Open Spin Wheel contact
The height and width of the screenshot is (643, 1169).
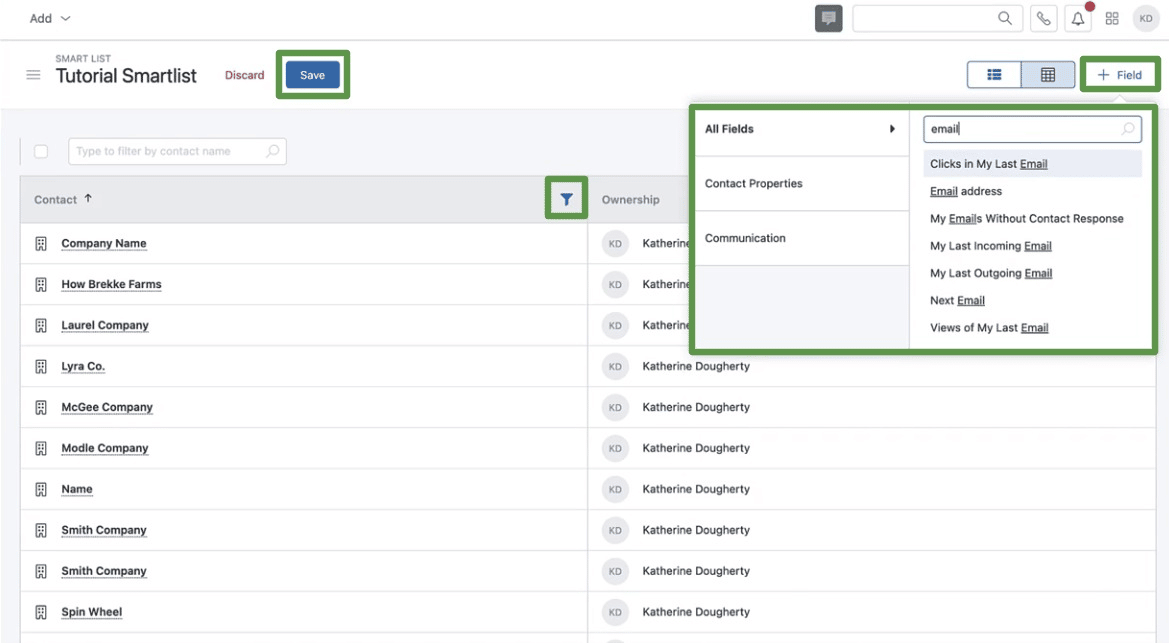(x=92, y=612)
